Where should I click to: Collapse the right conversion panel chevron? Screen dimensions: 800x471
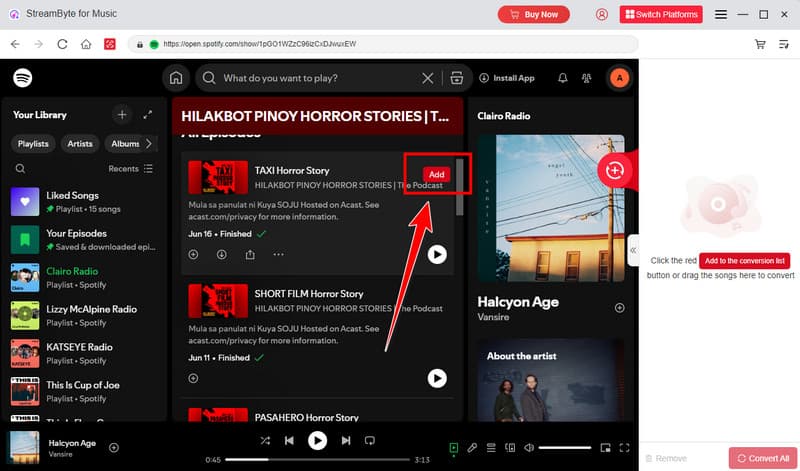[632, 250]
